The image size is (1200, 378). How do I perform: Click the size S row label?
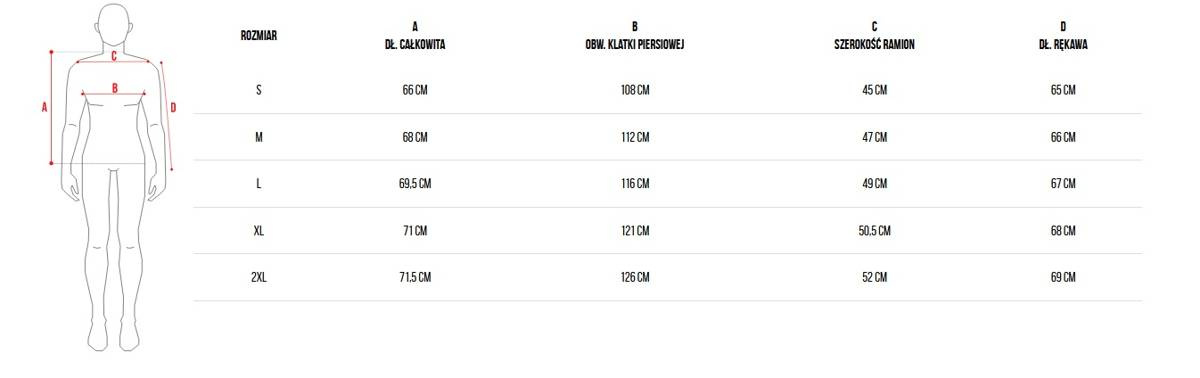(259, 90)
